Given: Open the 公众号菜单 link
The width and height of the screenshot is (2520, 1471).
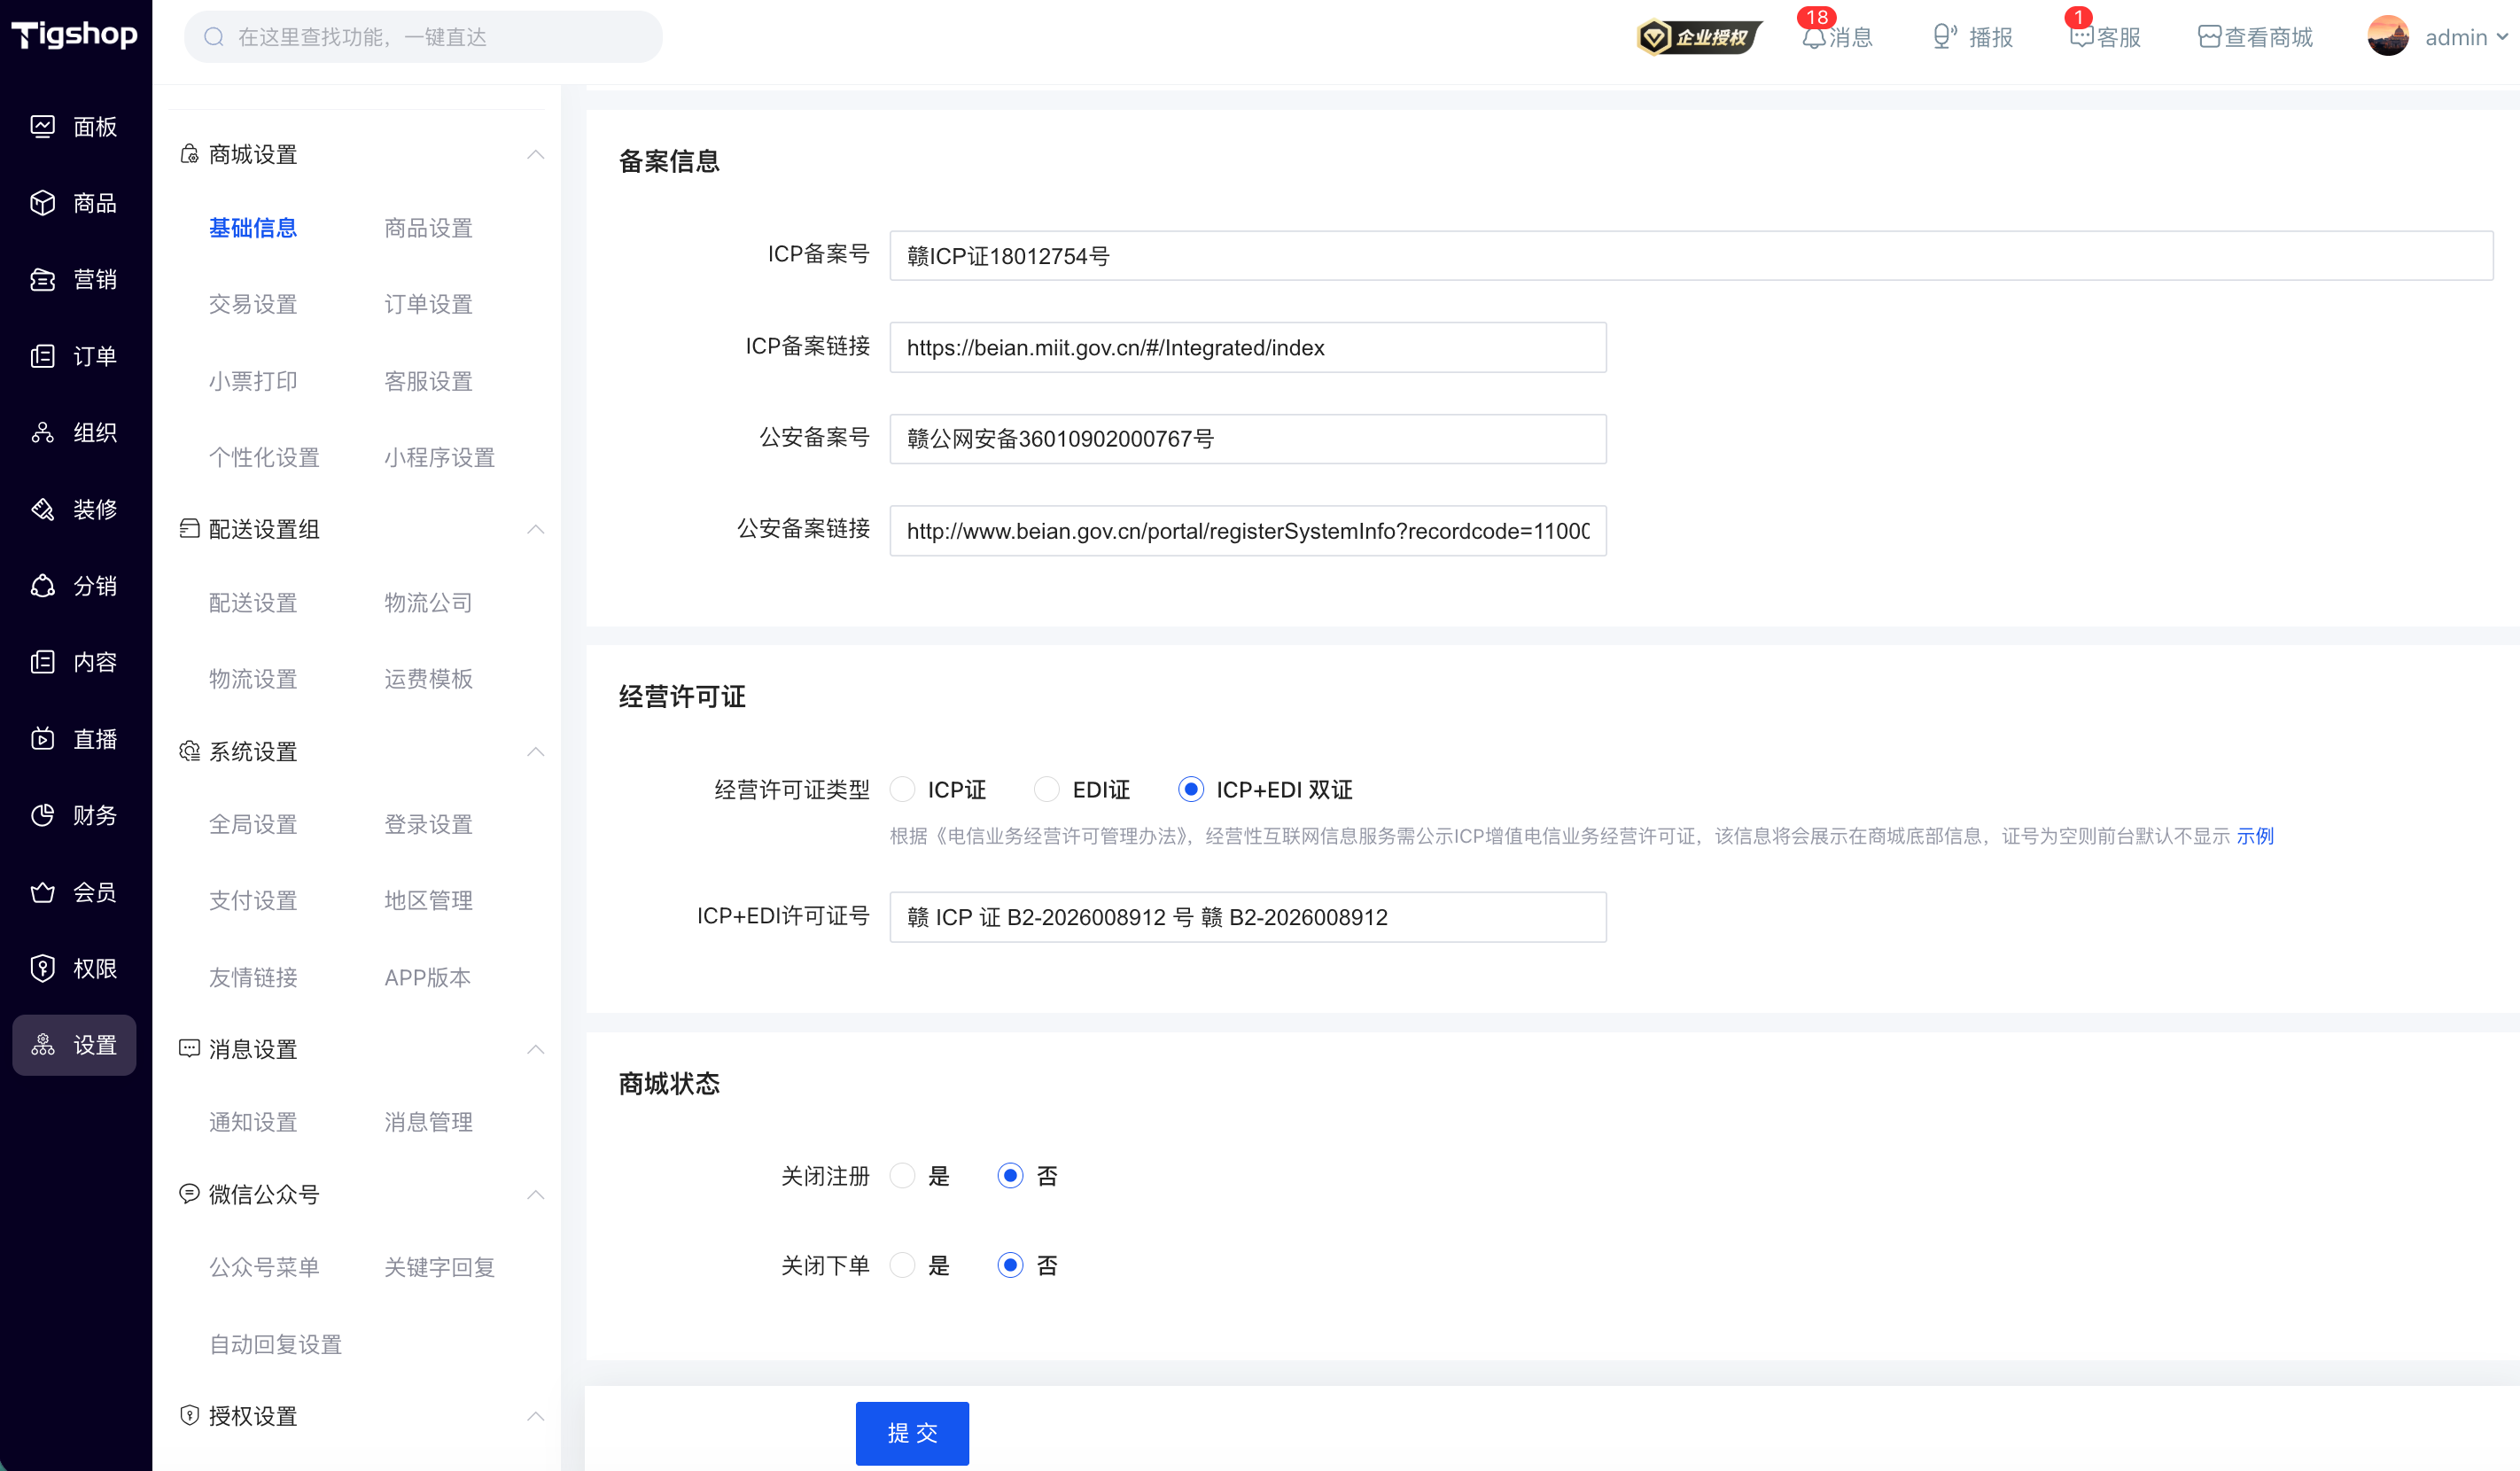Looking at the screenshot, I should [264, 1267].
